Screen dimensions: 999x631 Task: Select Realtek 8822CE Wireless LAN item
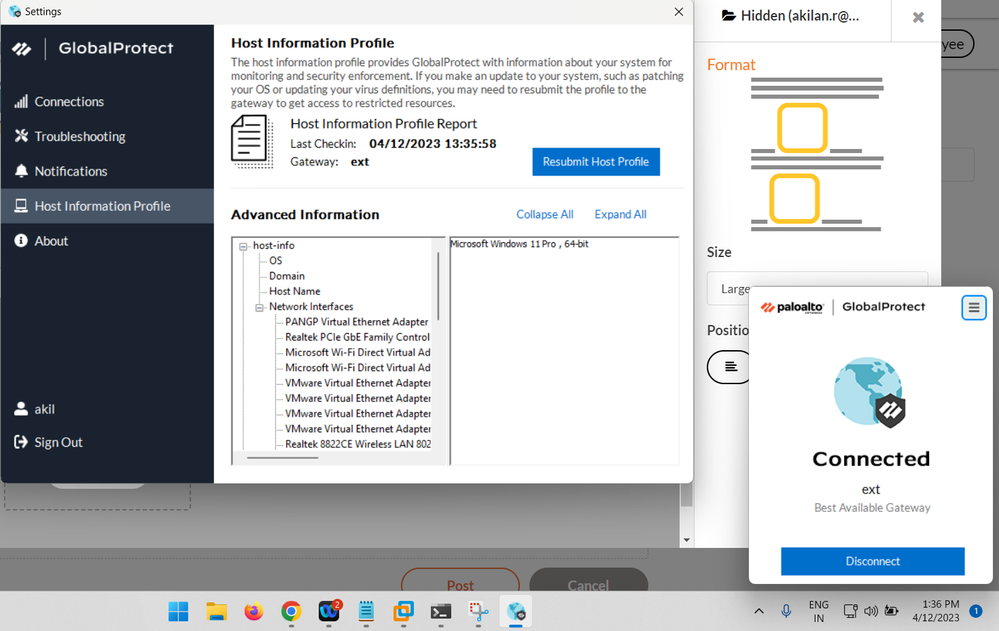(x=357, y=444)
